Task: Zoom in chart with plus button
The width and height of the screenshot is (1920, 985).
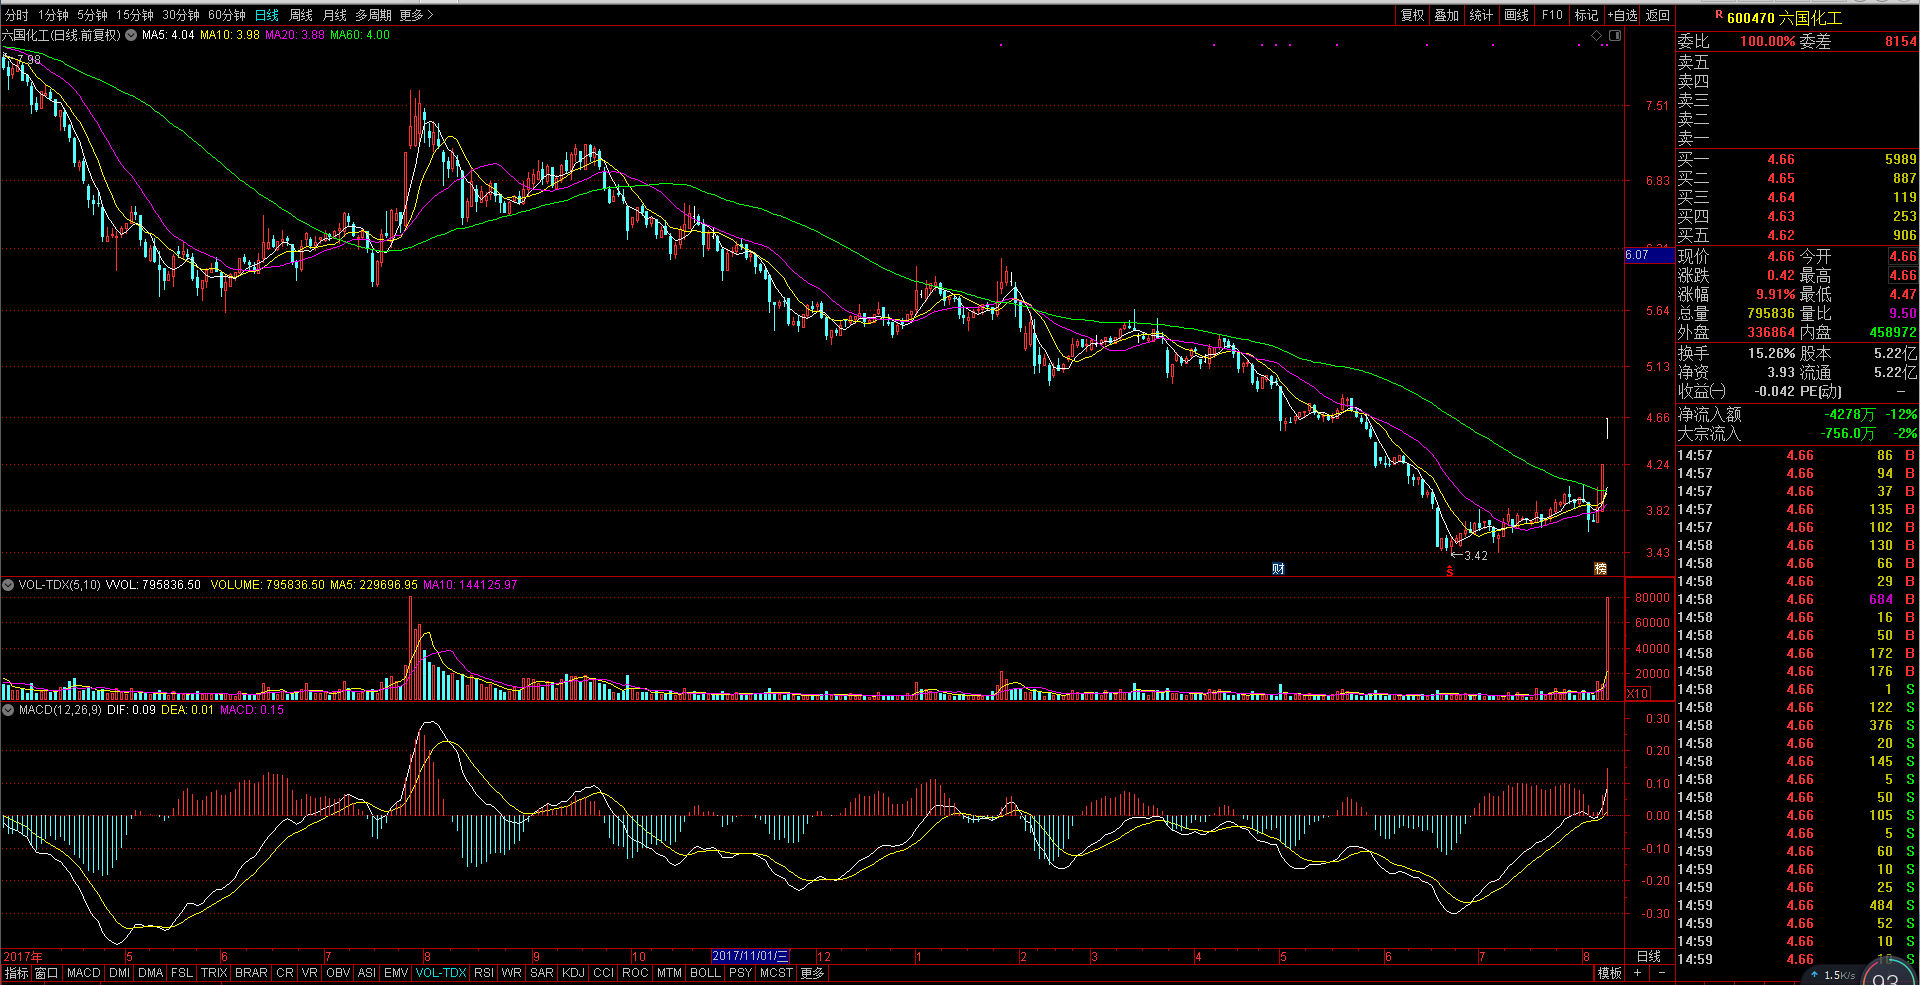Action: pyautogui.click(x=1637, y=973)
